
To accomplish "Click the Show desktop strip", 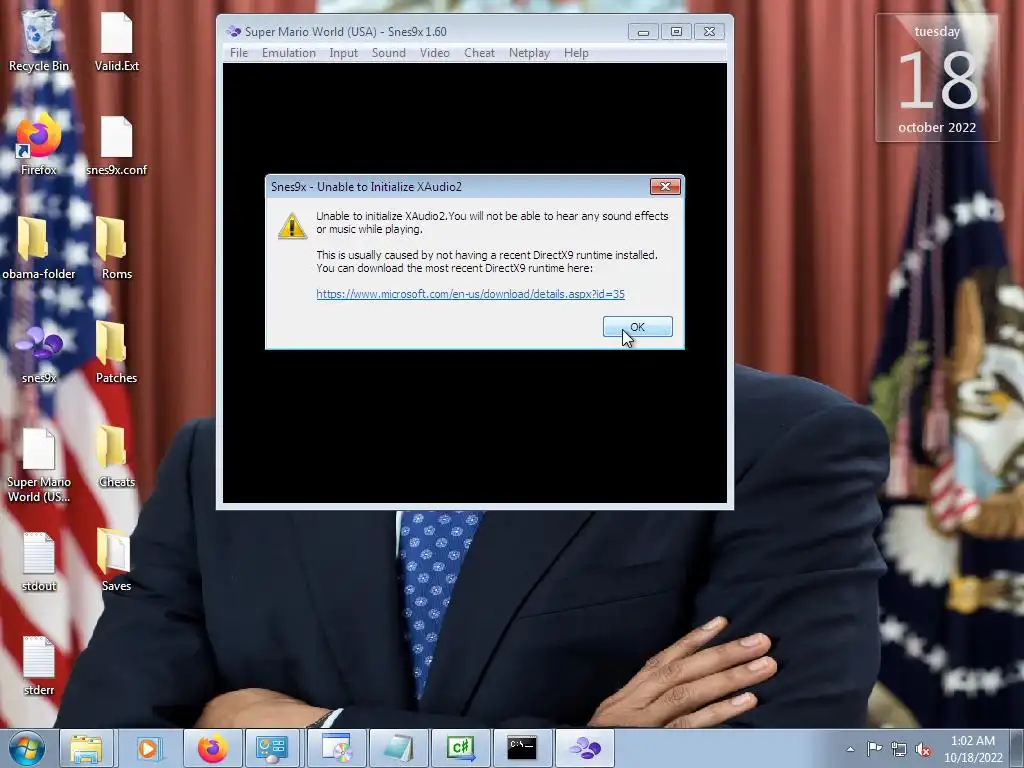I will (1019, 748).
